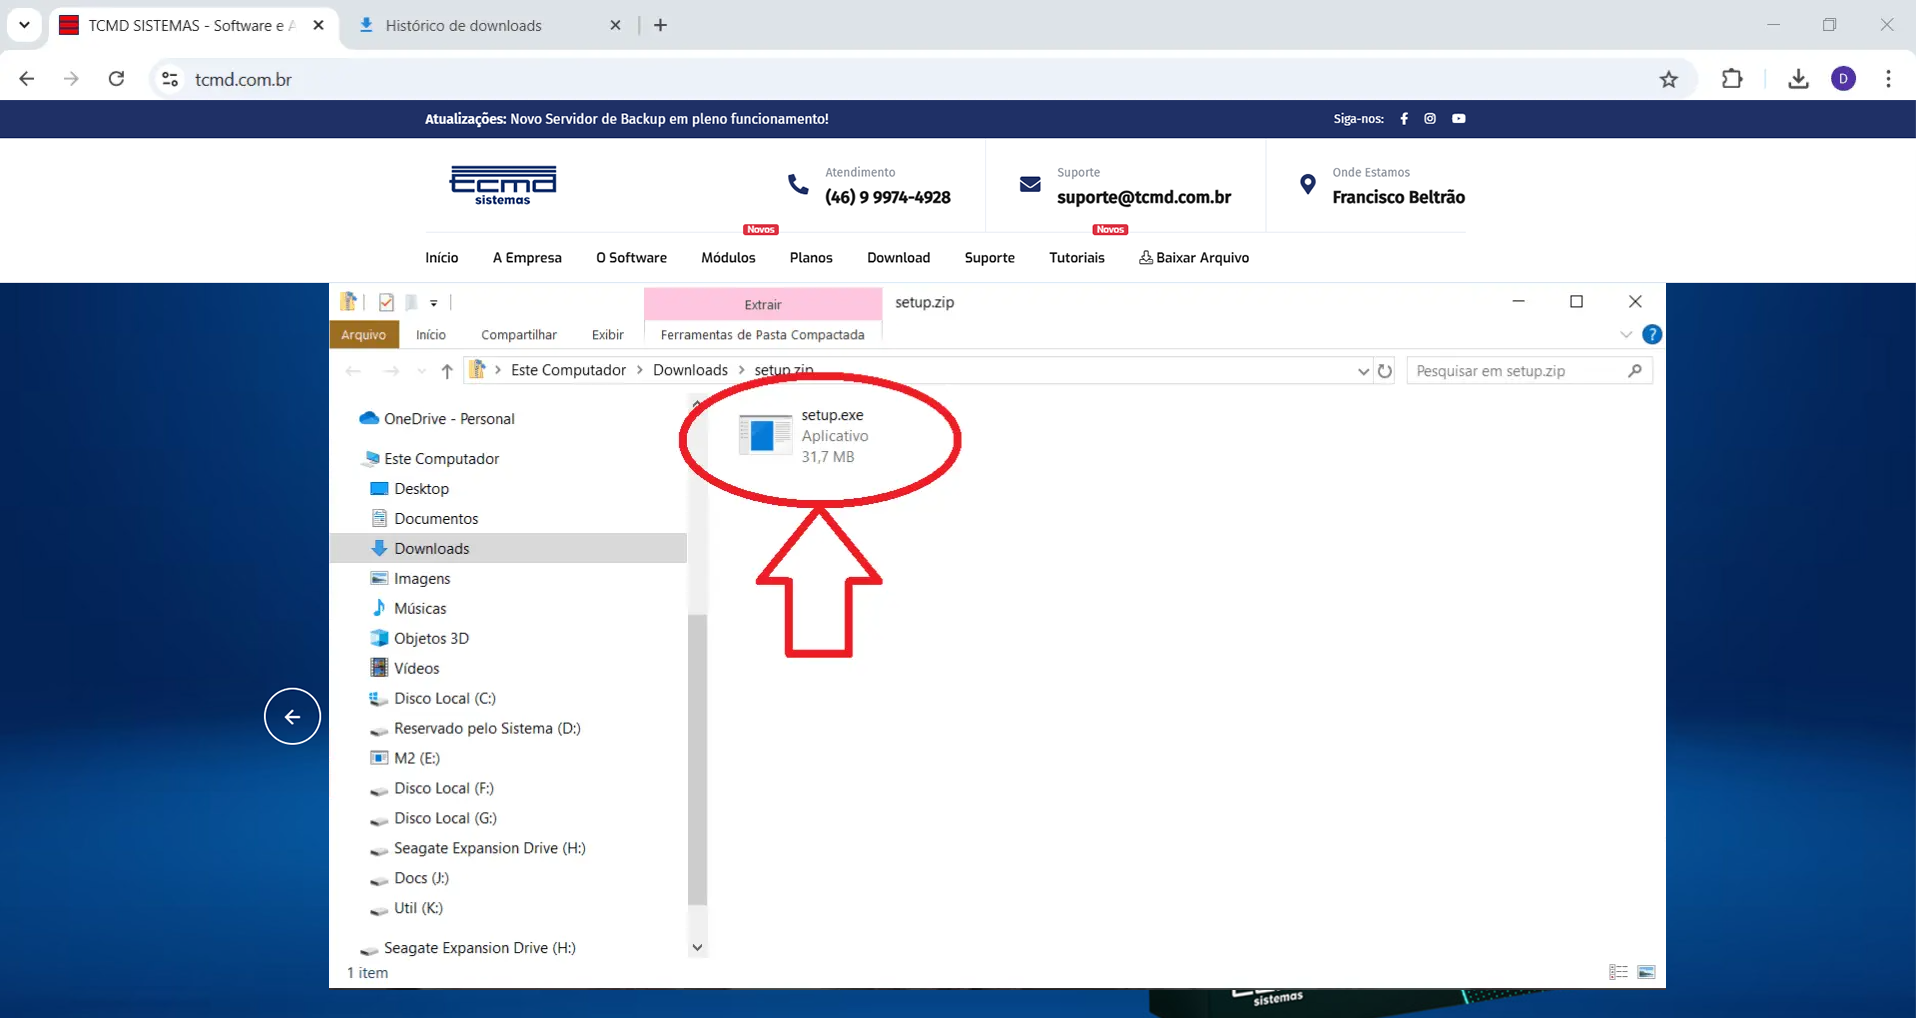The width and height of the screenshot is (1916, 1018).
Task: Open the tab search dropdown chevron
Action: [24, 25]
